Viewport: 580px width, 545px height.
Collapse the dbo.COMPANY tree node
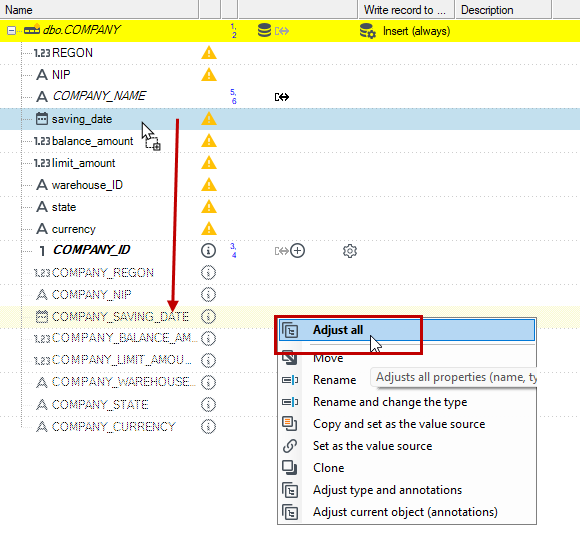coord(11,30)
